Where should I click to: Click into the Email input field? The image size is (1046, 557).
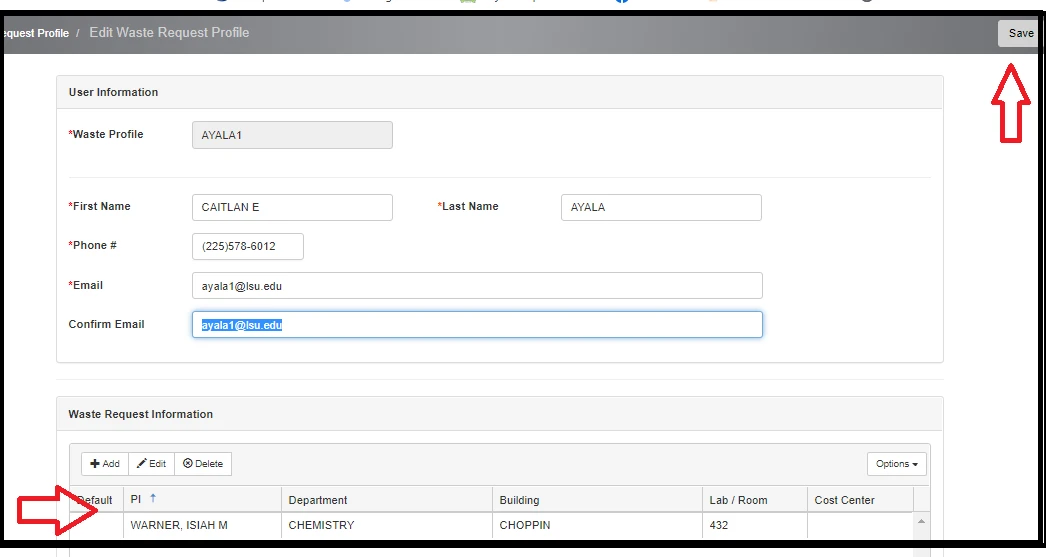(x=477, y=286)
